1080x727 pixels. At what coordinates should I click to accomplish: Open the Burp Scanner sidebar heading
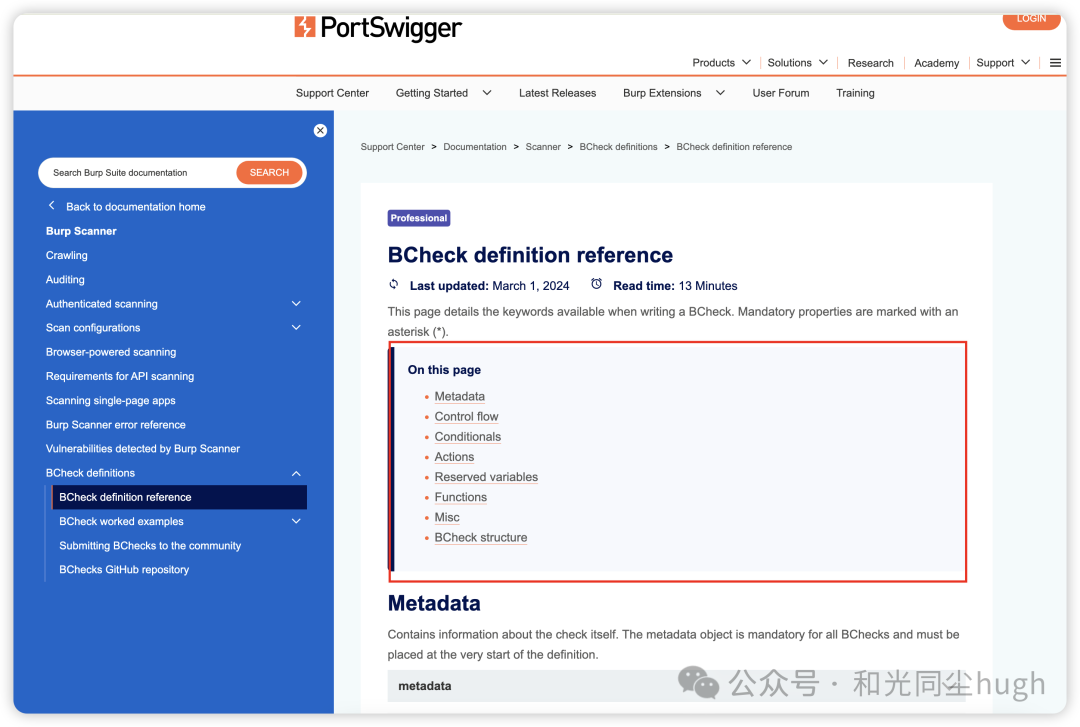tap(81, 231)
